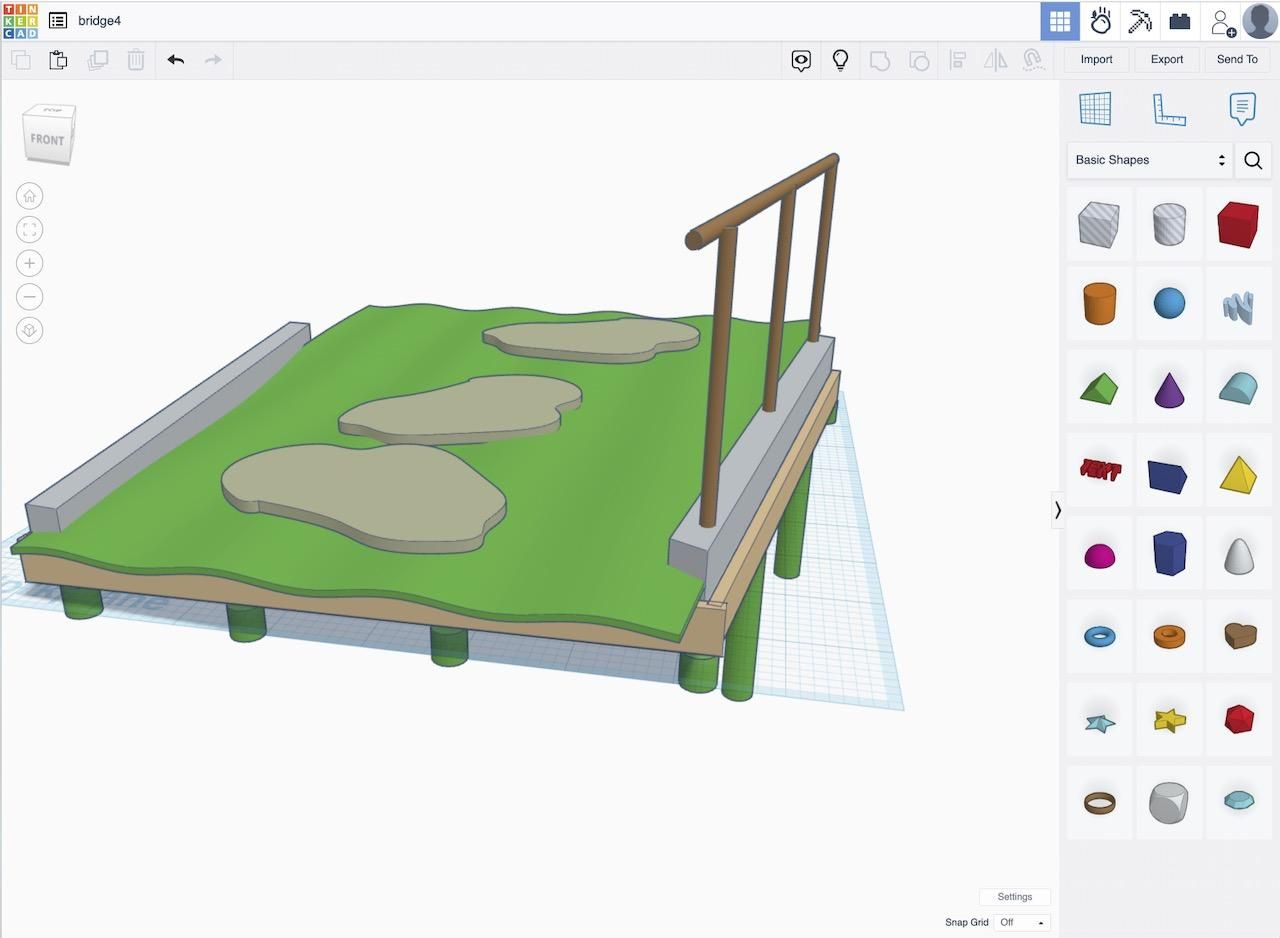Open the Basic Shapes dropdown
The image size is (1280, 938).
[x=1150, y=160]
